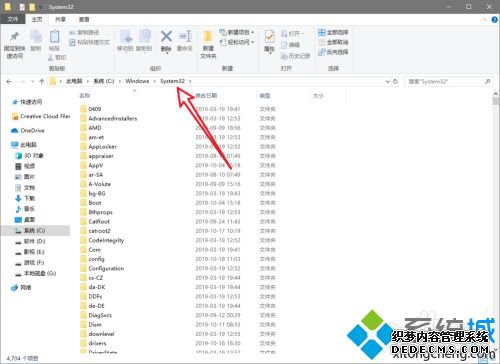Viewport: 500px width, 364px height.
Task: Click Copy path (复制路径) in ribbon
Action: pyautogui.click(x=84, y=32)
